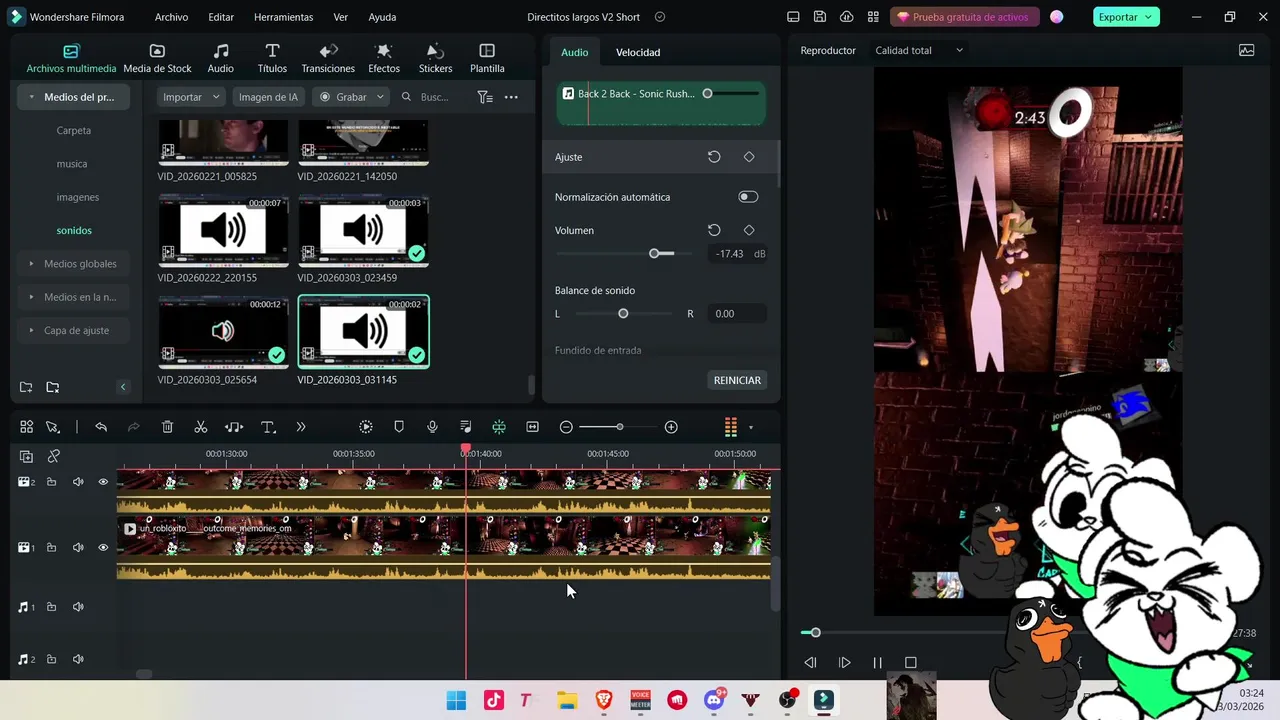Open the imagenes folder
This screenshot has height=720, width=1280.
(x=78, y=197)
